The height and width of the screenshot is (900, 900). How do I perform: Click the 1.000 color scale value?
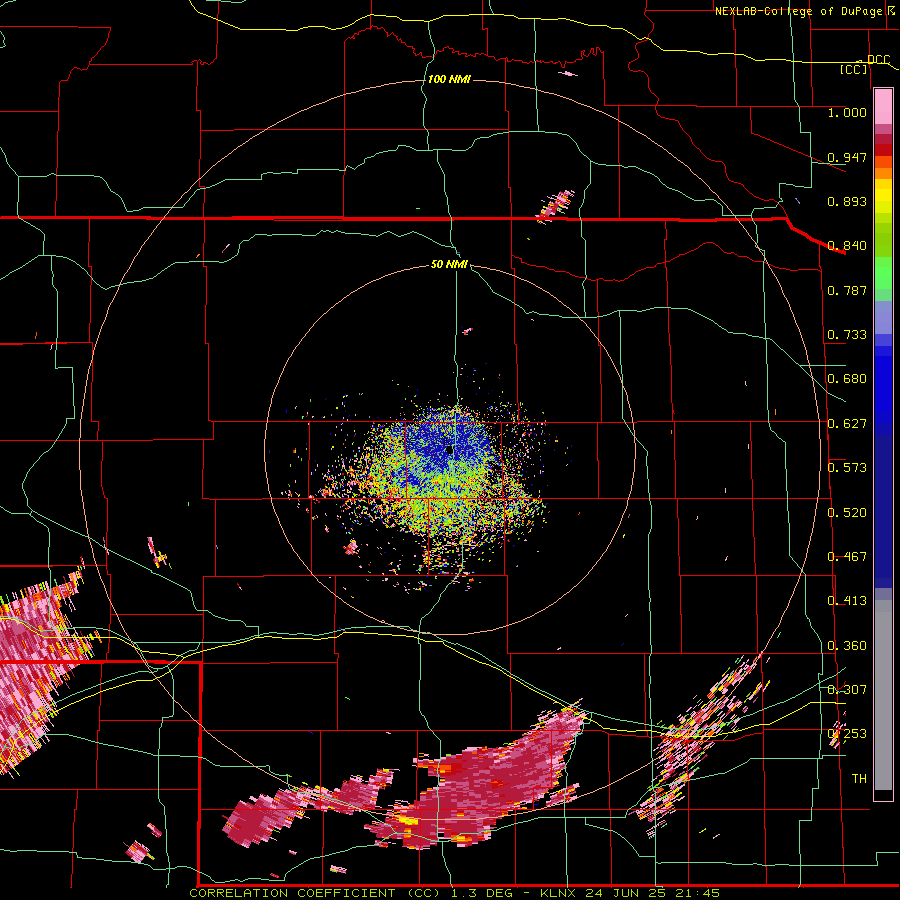(x=847, y=112)
